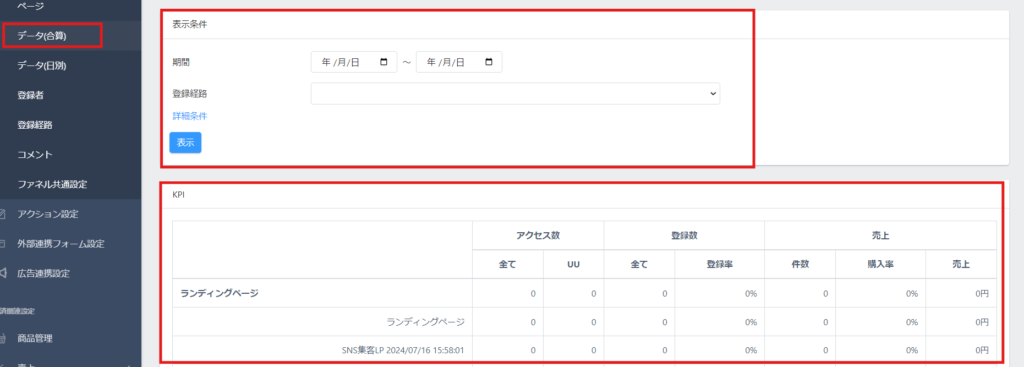Open アクション設定 menu item
The height and width of the screenshot is (367, 1024).
tap(48, 214)
